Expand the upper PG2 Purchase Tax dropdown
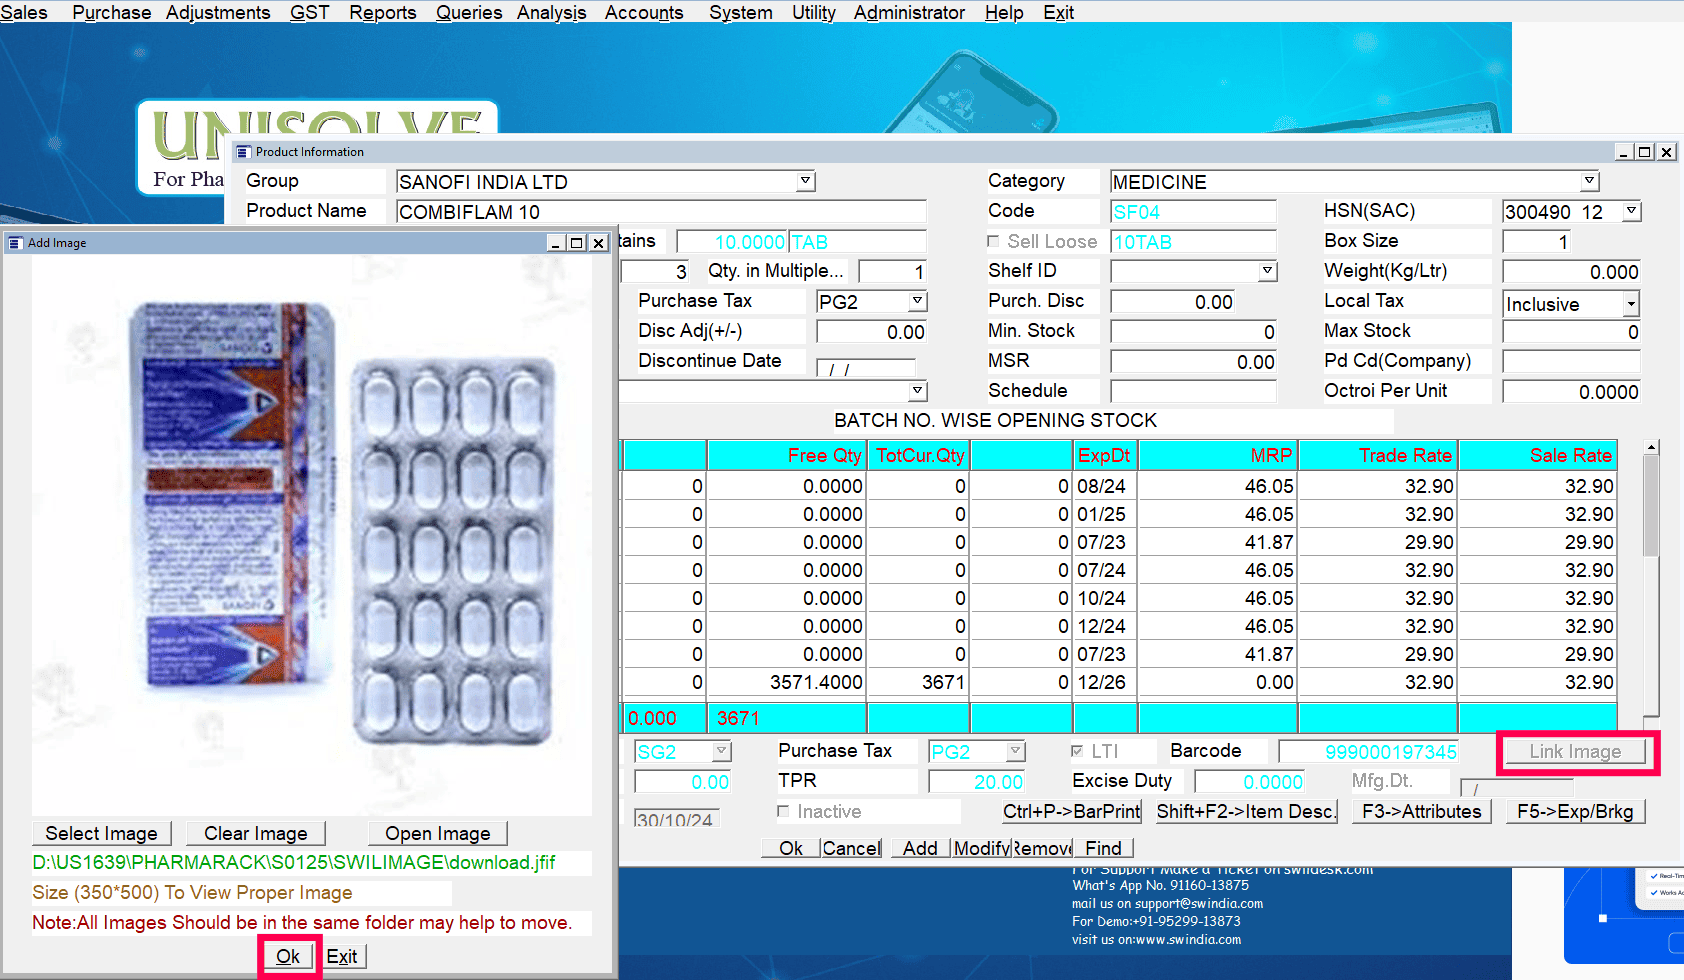1684x980 pixels. click(917, 301)
